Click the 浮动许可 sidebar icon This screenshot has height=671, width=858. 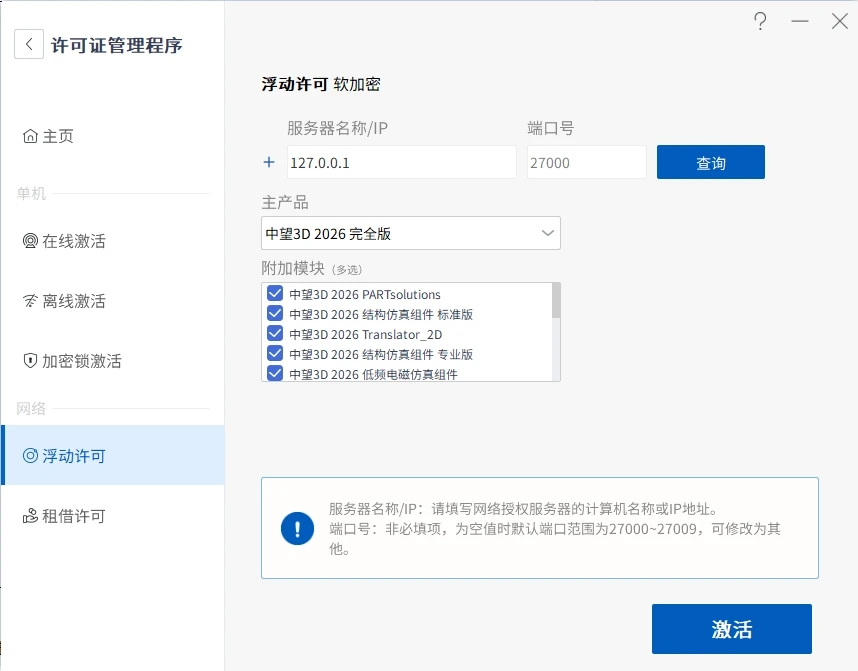point(30,455)
